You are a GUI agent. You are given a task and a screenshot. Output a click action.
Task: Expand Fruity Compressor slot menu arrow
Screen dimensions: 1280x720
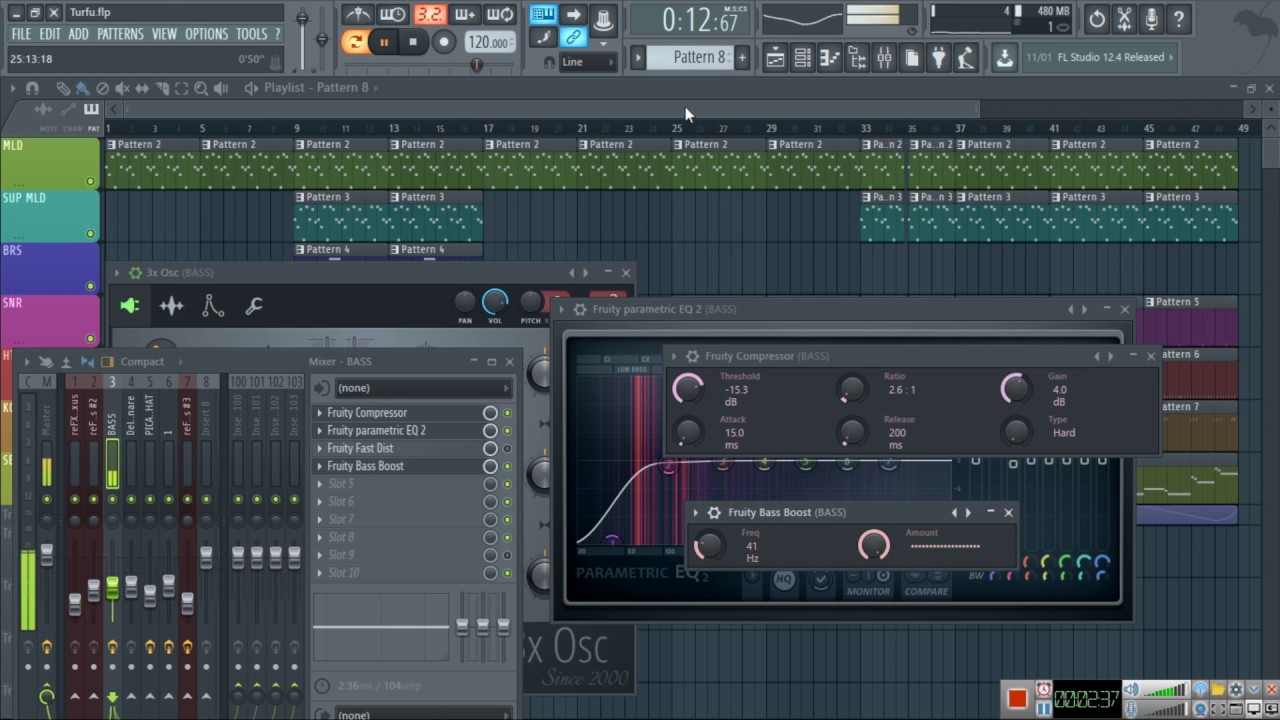(x=320, y=413)
